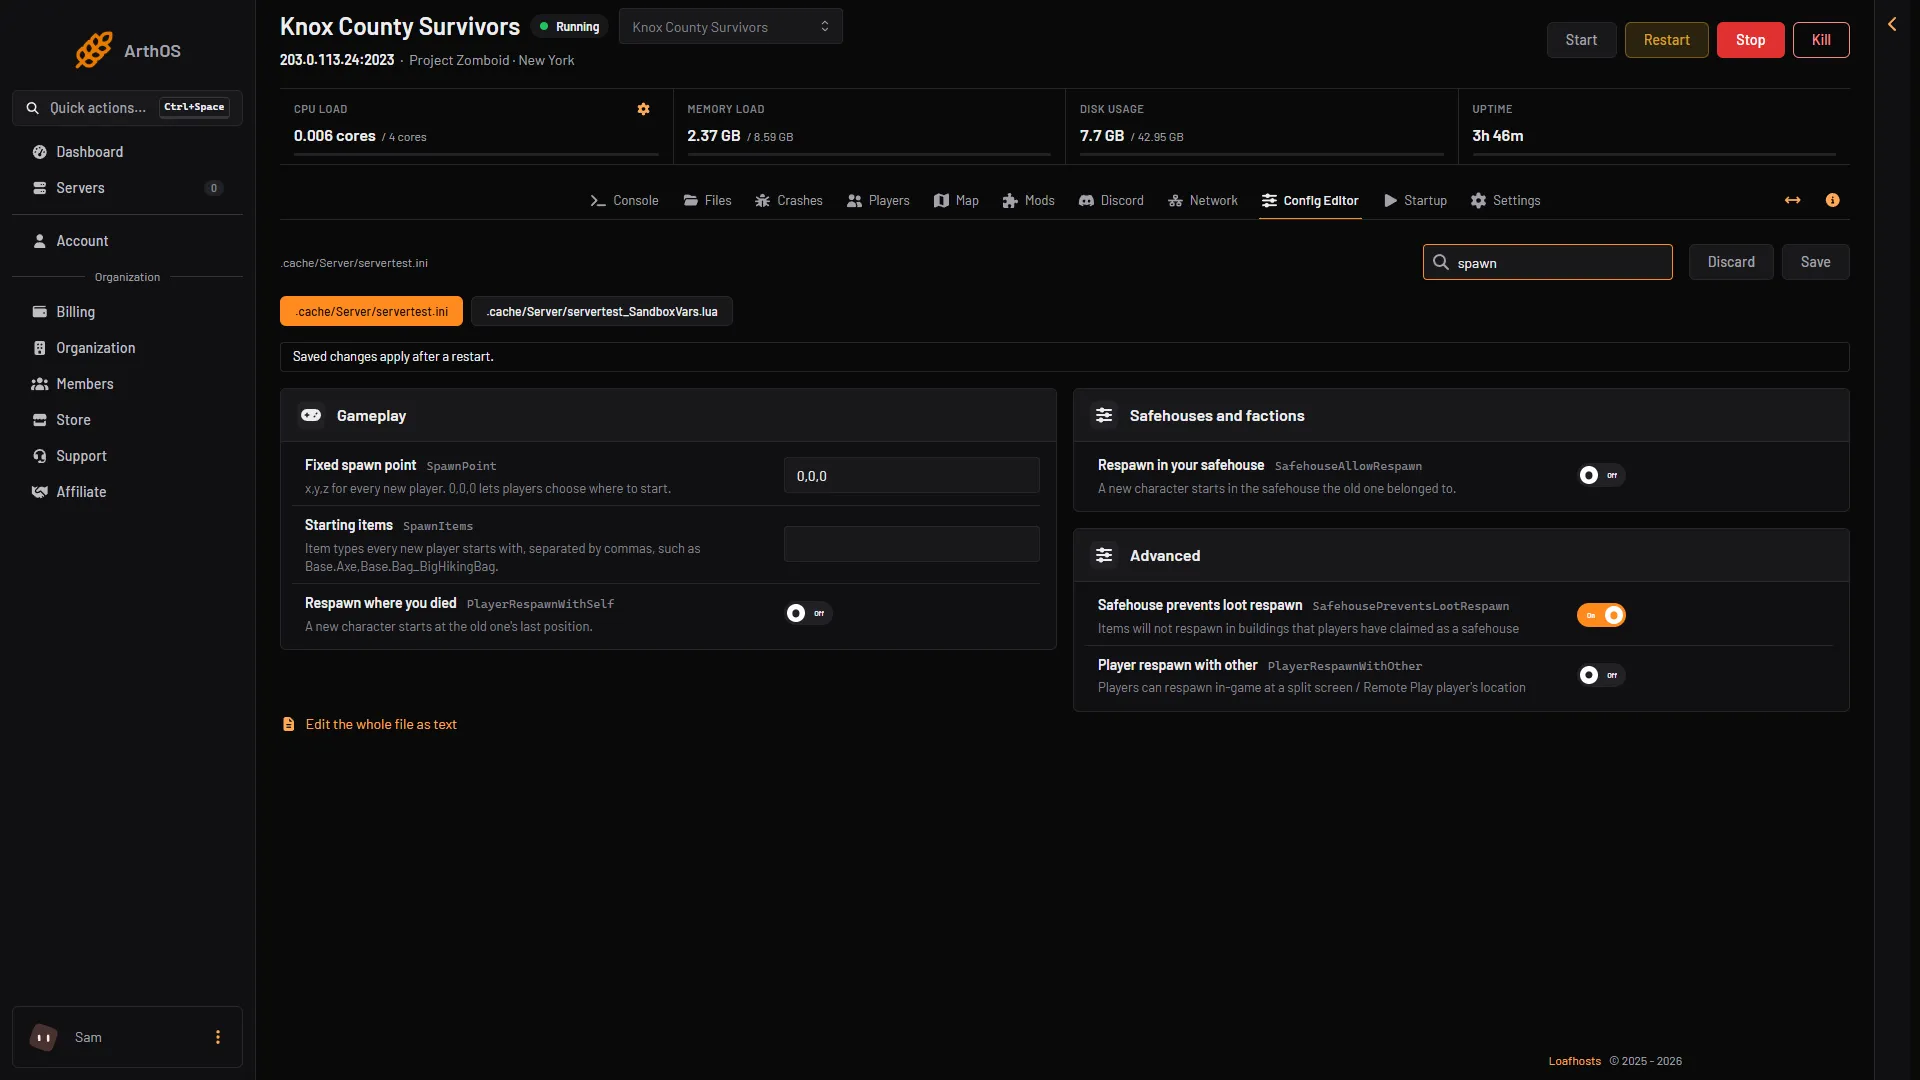Select servertest_SandboxVars.lua file tab

pos(602,311)
